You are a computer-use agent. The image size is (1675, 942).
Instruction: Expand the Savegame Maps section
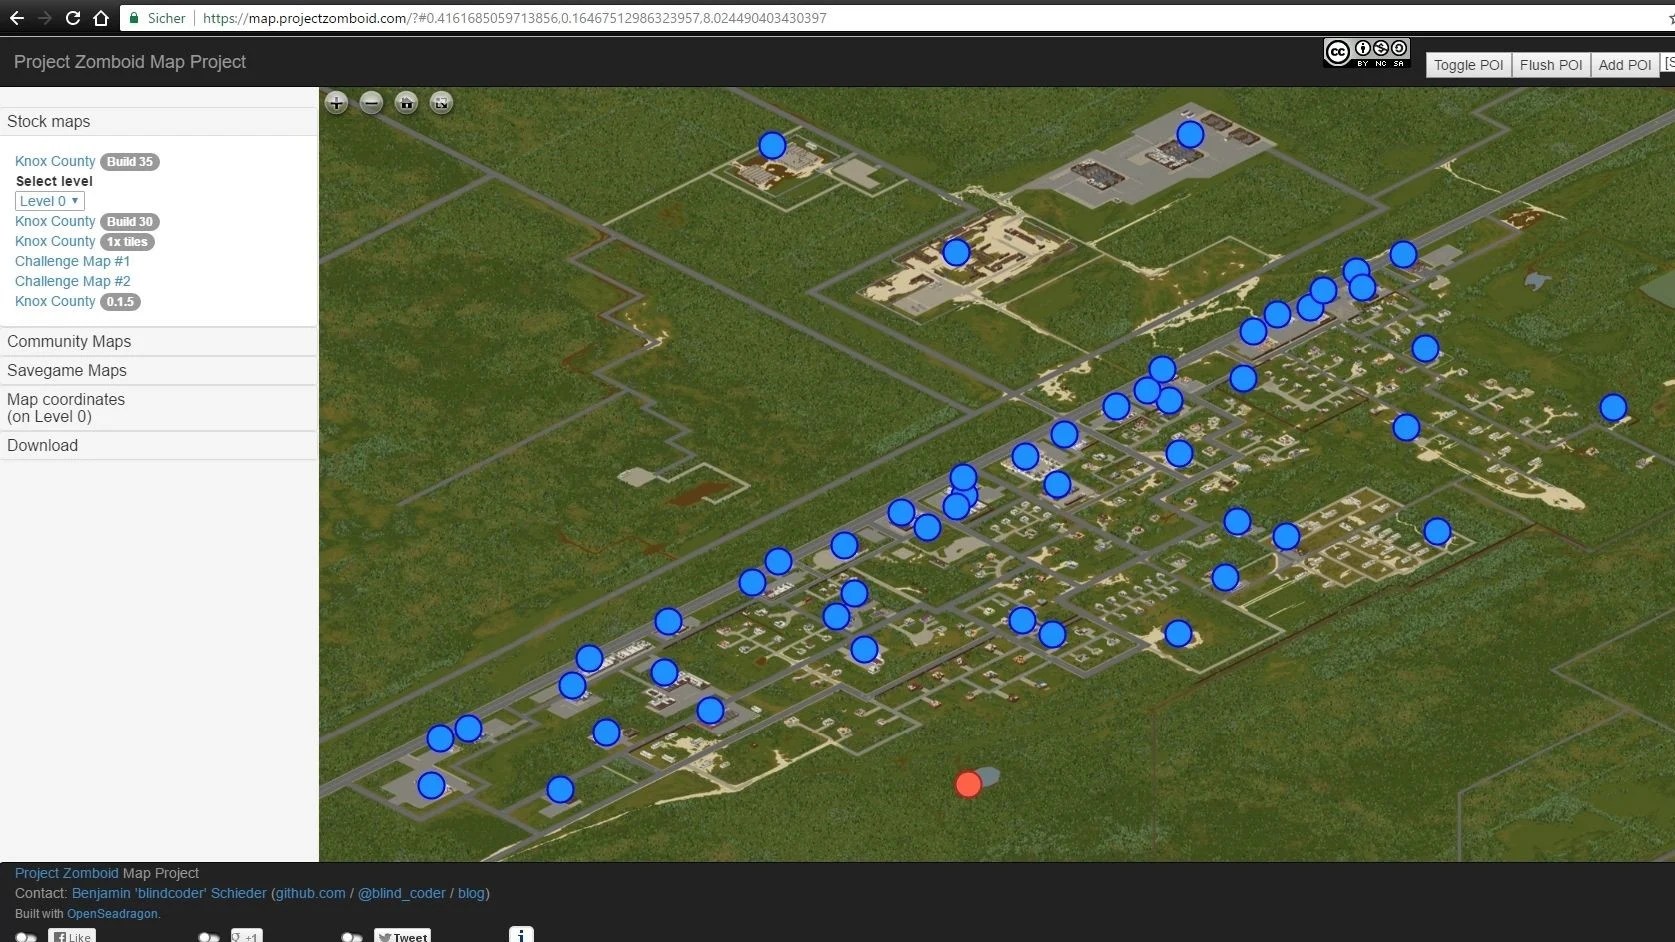[67, 370]
